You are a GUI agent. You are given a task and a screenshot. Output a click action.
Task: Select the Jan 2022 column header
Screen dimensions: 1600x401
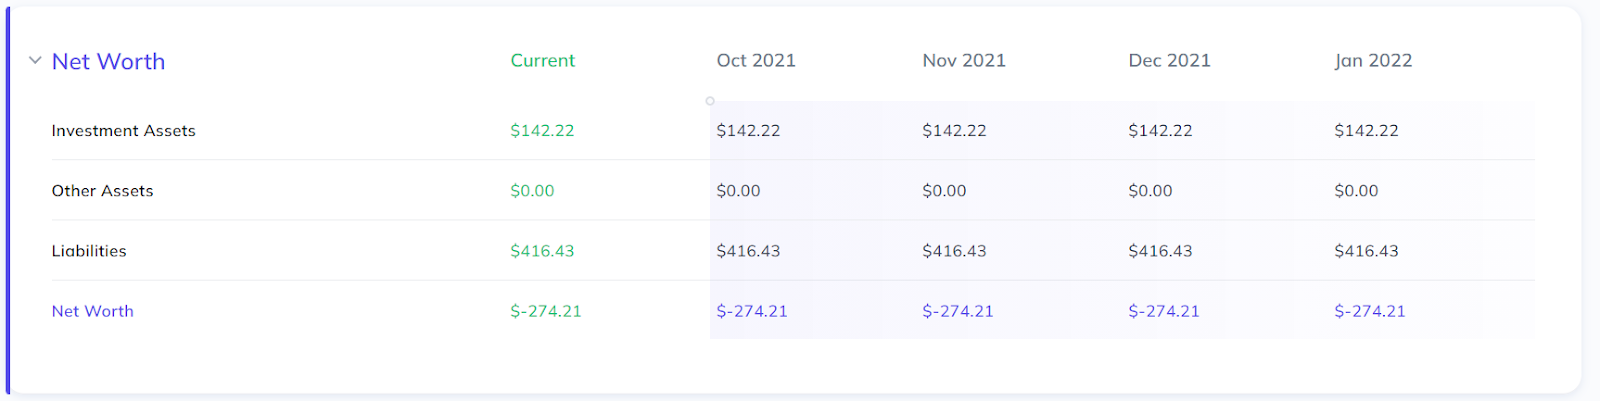pos(1373,61)
